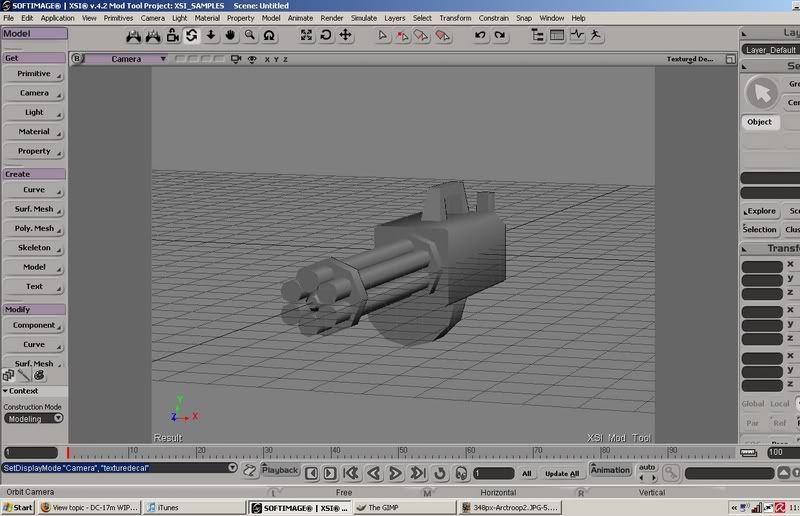
Task: Click the Skeleton create button
Action: (34, 248)
